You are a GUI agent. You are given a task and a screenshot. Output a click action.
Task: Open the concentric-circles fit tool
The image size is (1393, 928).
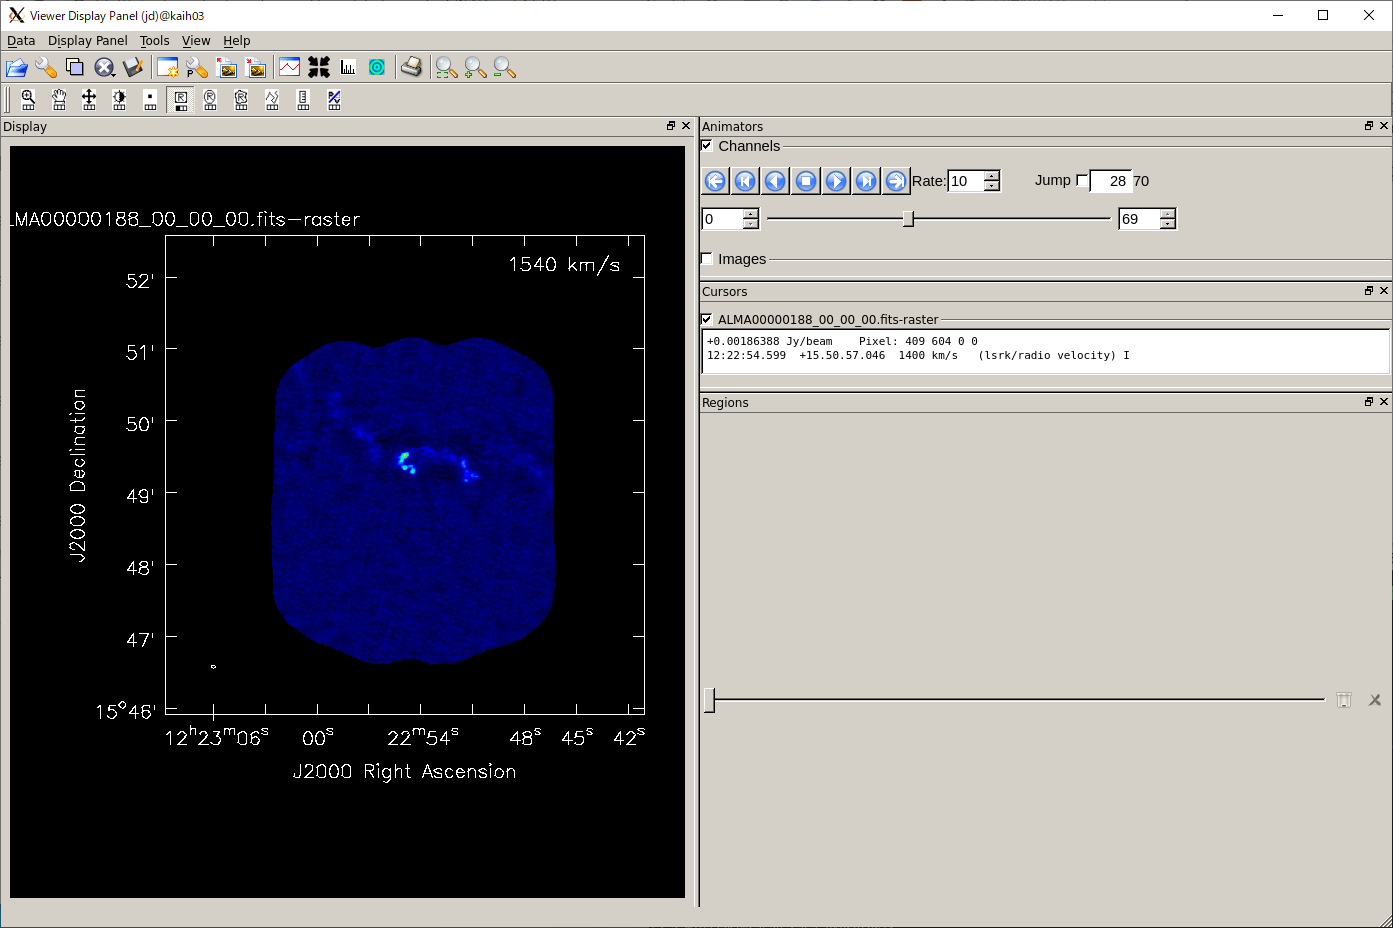point(377,67)
